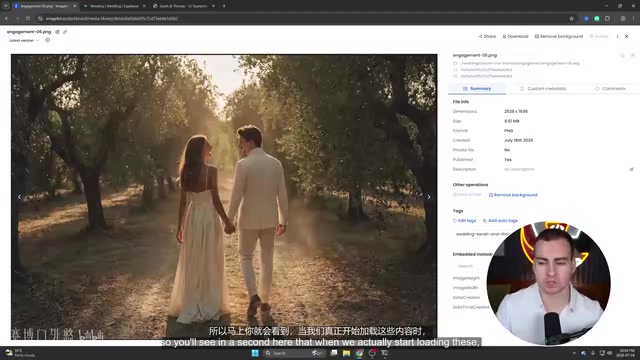The width and height of the screenshot is (640, 360).
Task: Open File Explorer from the taskbar
Action: [x=346, y=353]
